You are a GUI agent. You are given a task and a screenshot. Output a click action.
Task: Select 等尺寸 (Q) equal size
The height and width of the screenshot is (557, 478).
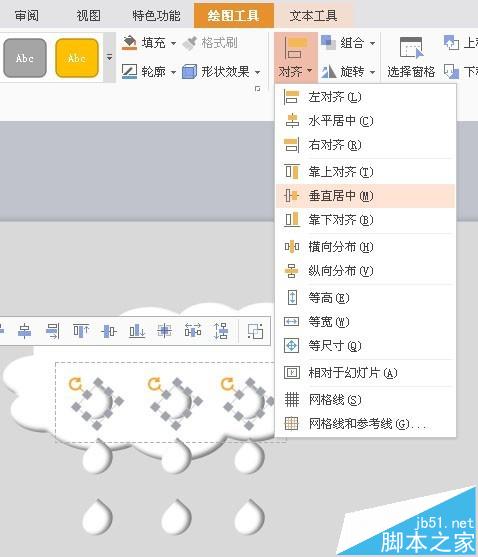365,346
